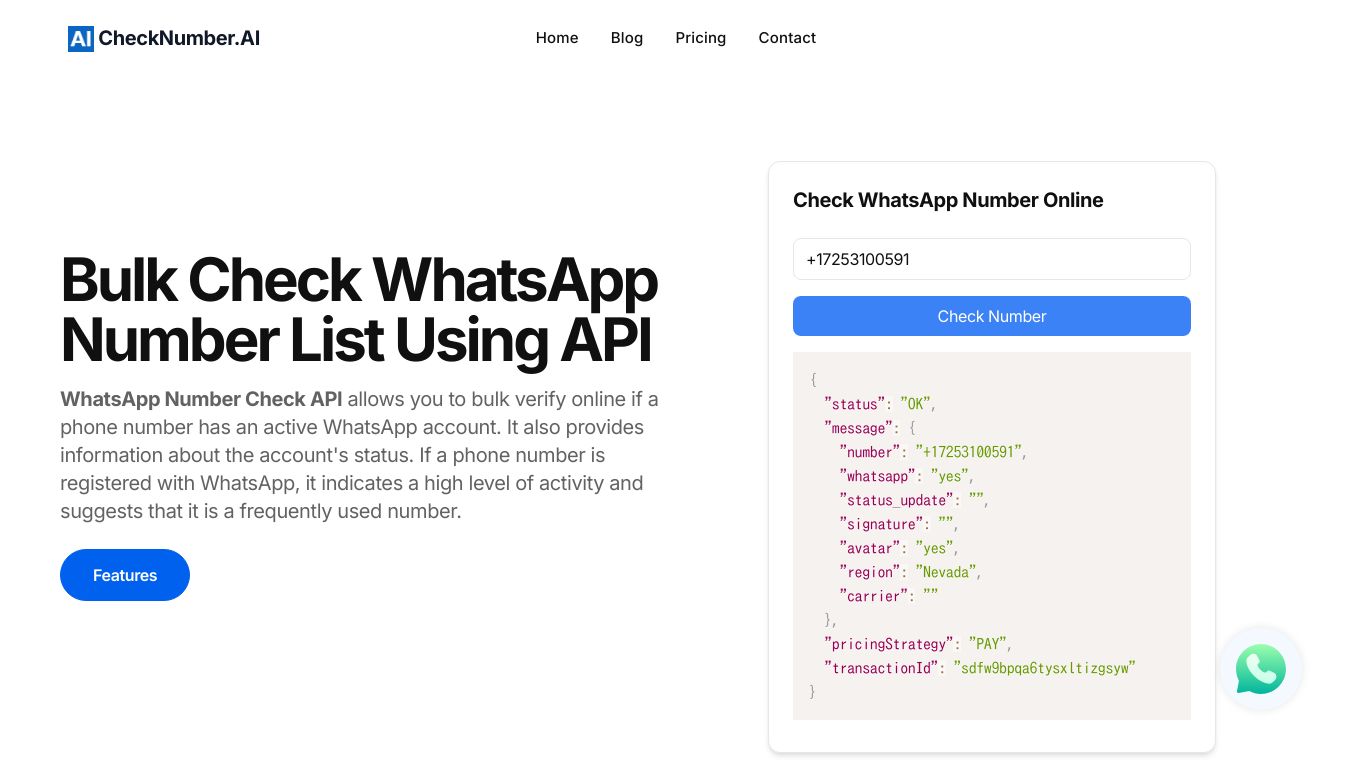Click the "Check WhatsApp Number Online" heading
The width and height of the screenshot is (1352, 760).
[948, 200]
